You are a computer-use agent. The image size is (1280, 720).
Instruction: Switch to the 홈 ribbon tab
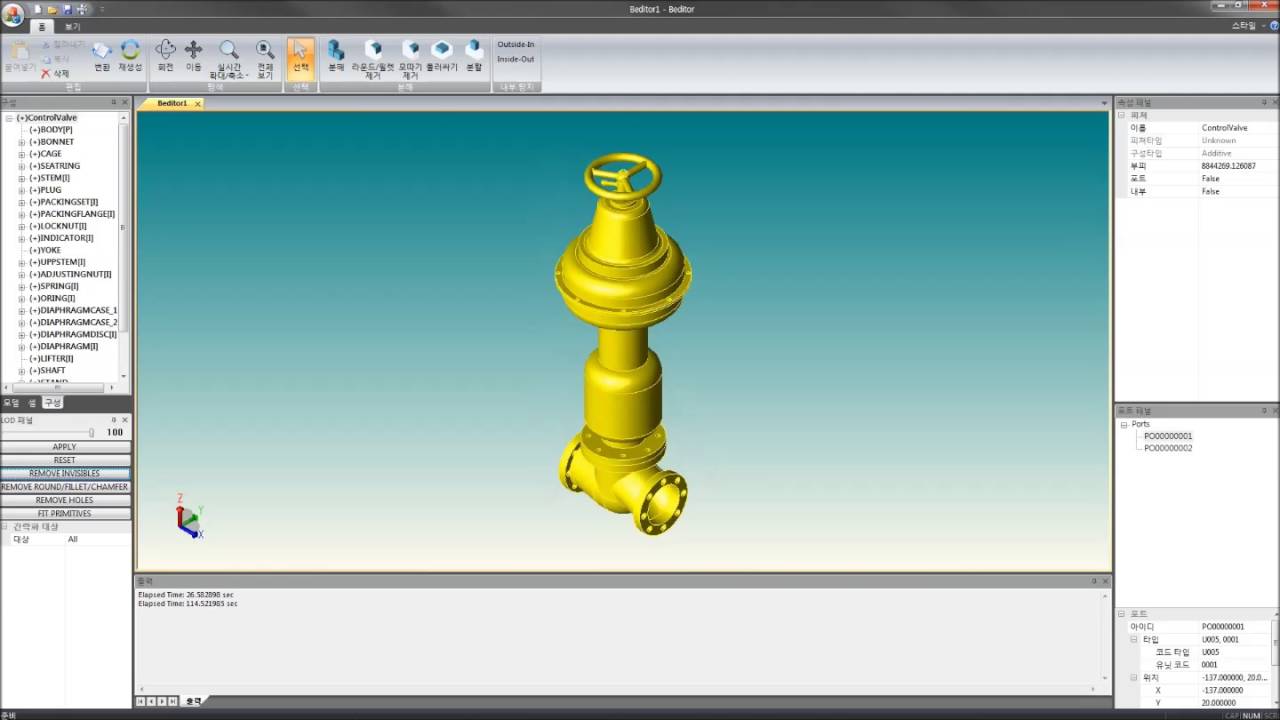coord(41,27)
